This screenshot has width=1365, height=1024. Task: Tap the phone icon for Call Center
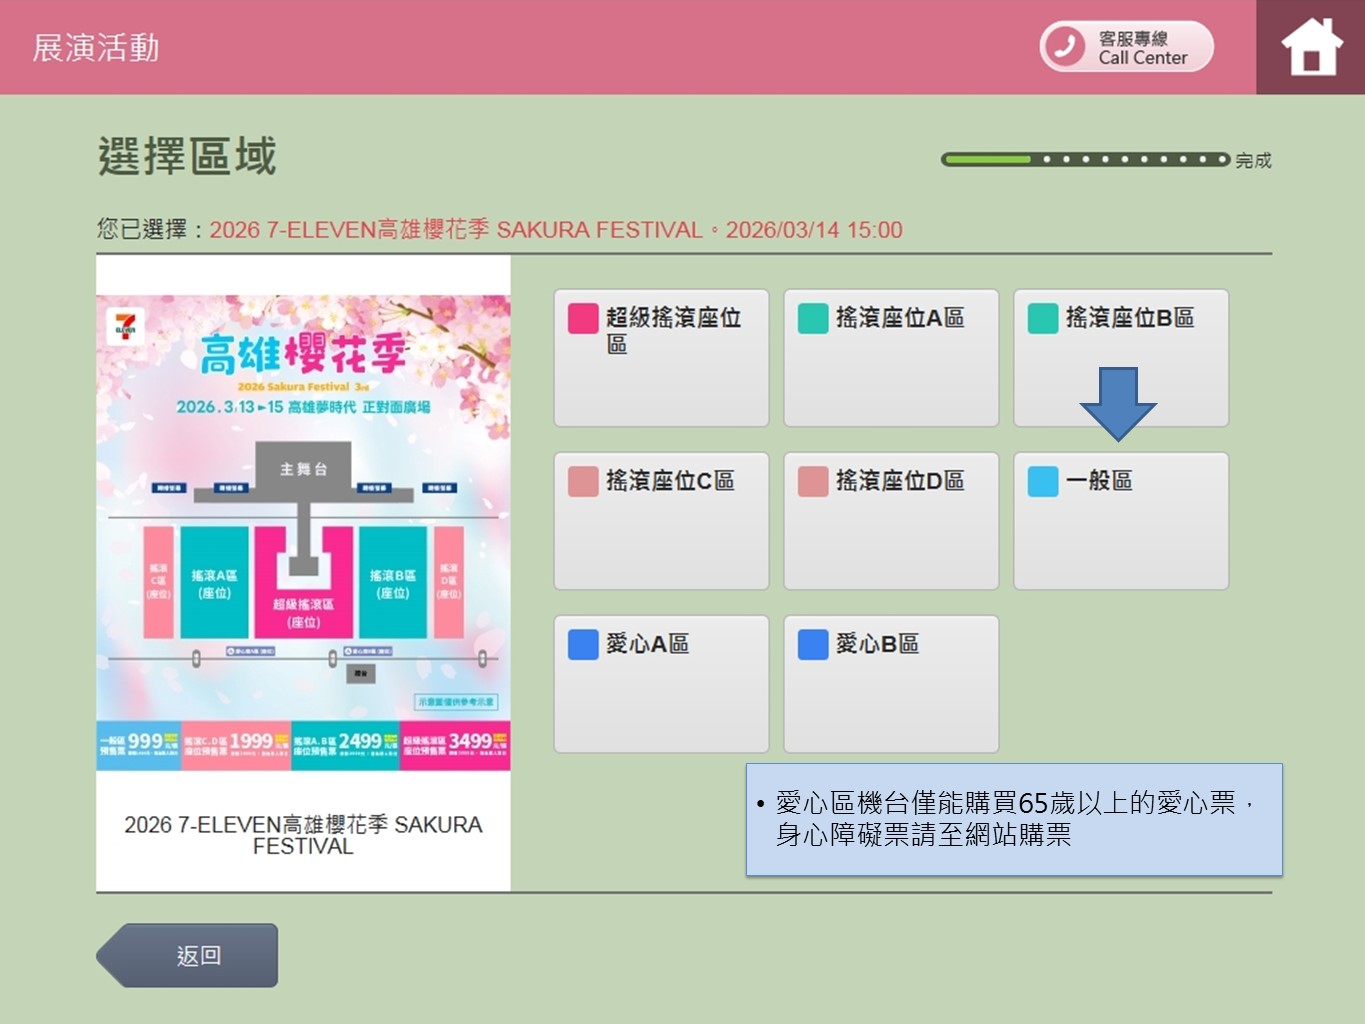click(x=1065, y=46)
